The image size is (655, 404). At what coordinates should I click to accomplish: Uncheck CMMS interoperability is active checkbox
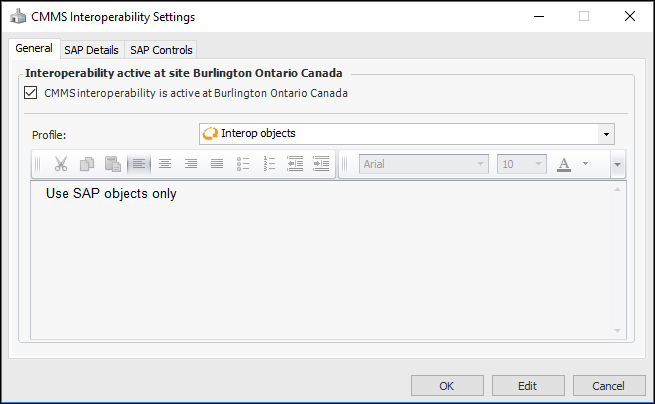tap(29, 93)
